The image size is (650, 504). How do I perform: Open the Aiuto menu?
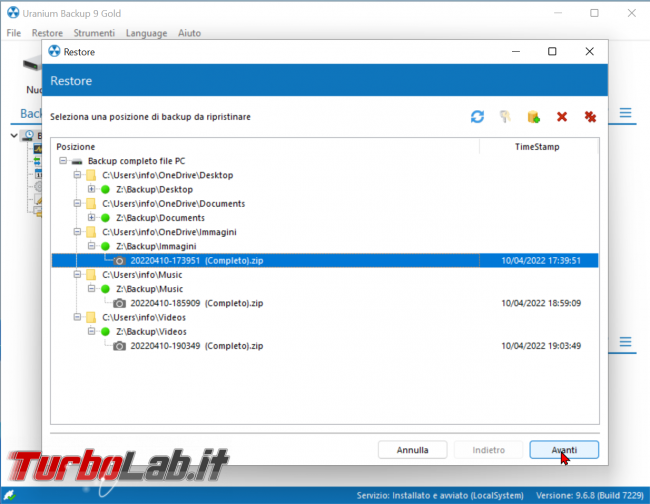tap(189, 33)
